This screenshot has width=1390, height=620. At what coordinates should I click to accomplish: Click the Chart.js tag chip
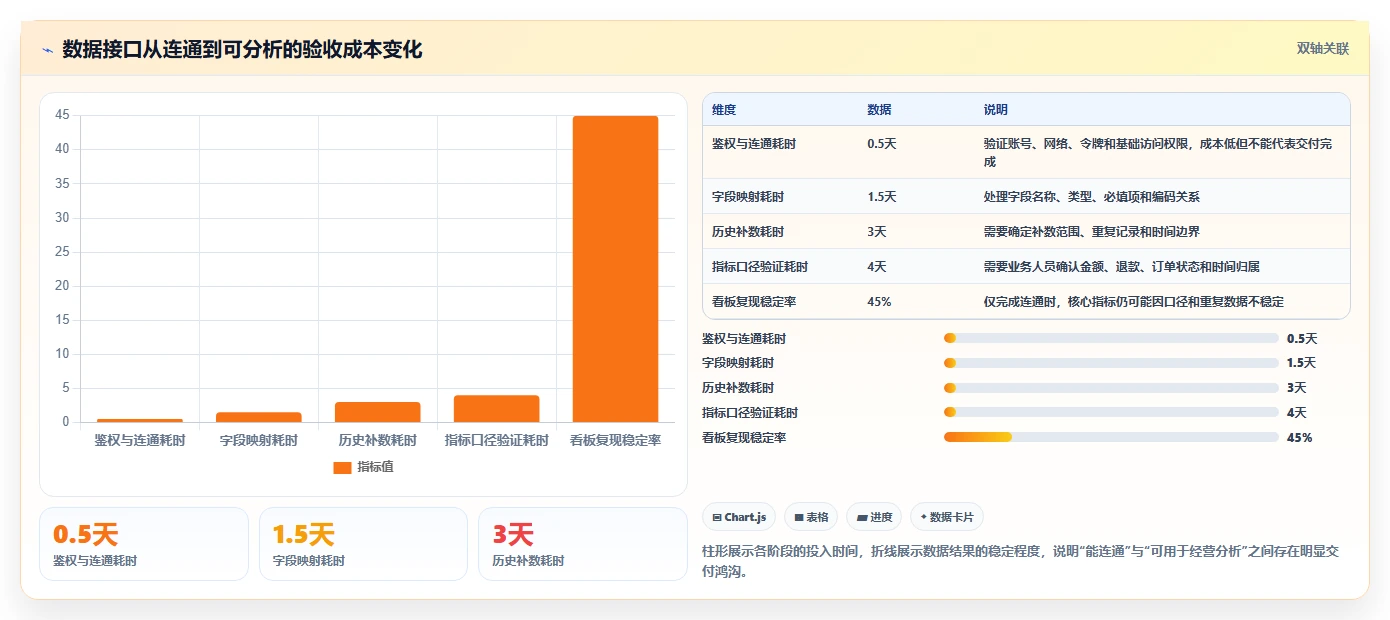point(739,517)
